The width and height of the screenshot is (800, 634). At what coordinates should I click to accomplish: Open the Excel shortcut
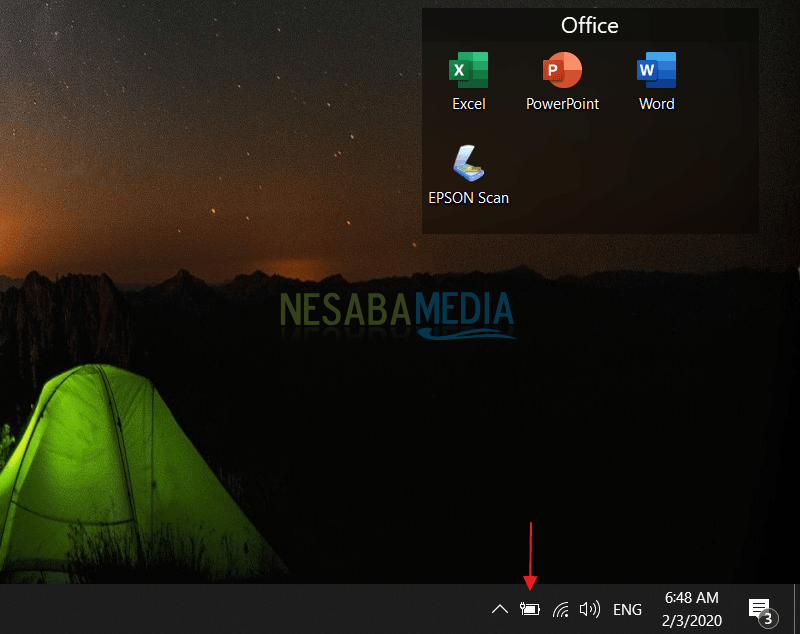point(468,82)
